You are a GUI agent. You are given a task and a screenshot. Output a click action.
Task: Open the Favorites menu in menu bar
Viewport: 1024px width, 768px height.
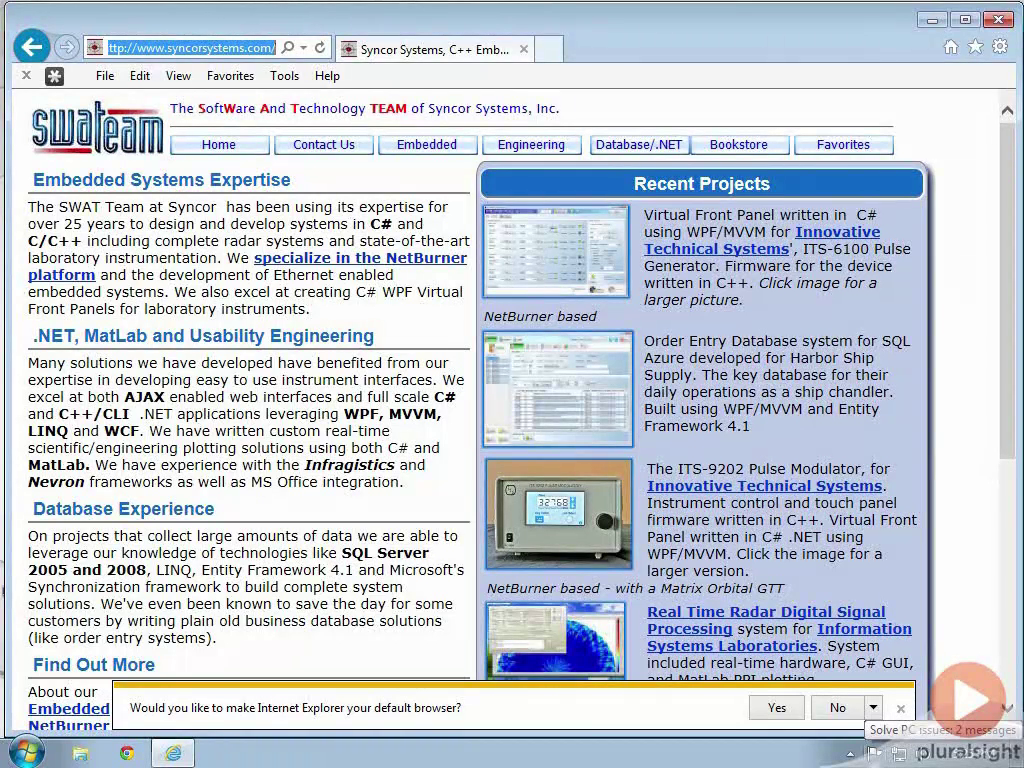[x=231, y=76]
